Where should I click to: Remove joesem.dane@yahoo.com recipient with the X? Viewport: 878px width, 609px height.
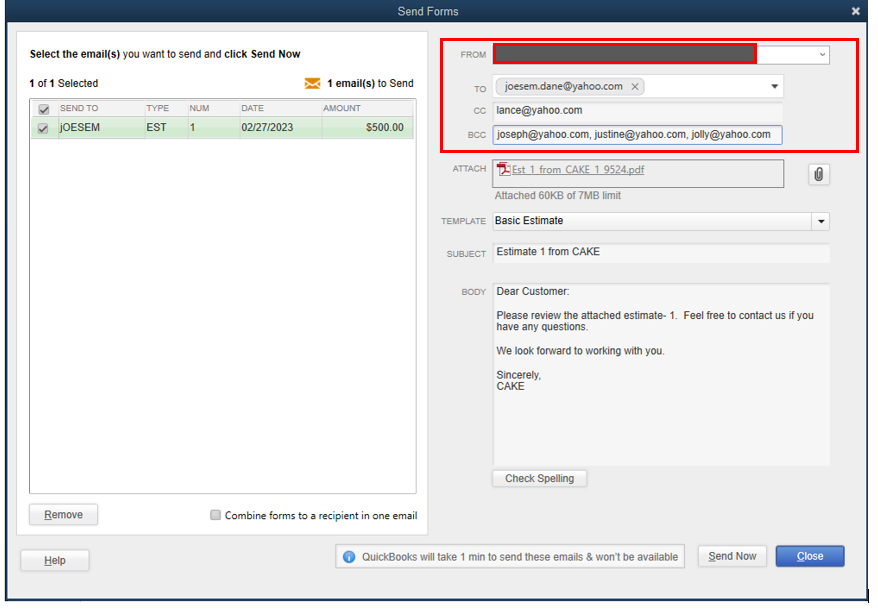click(634, 87)
